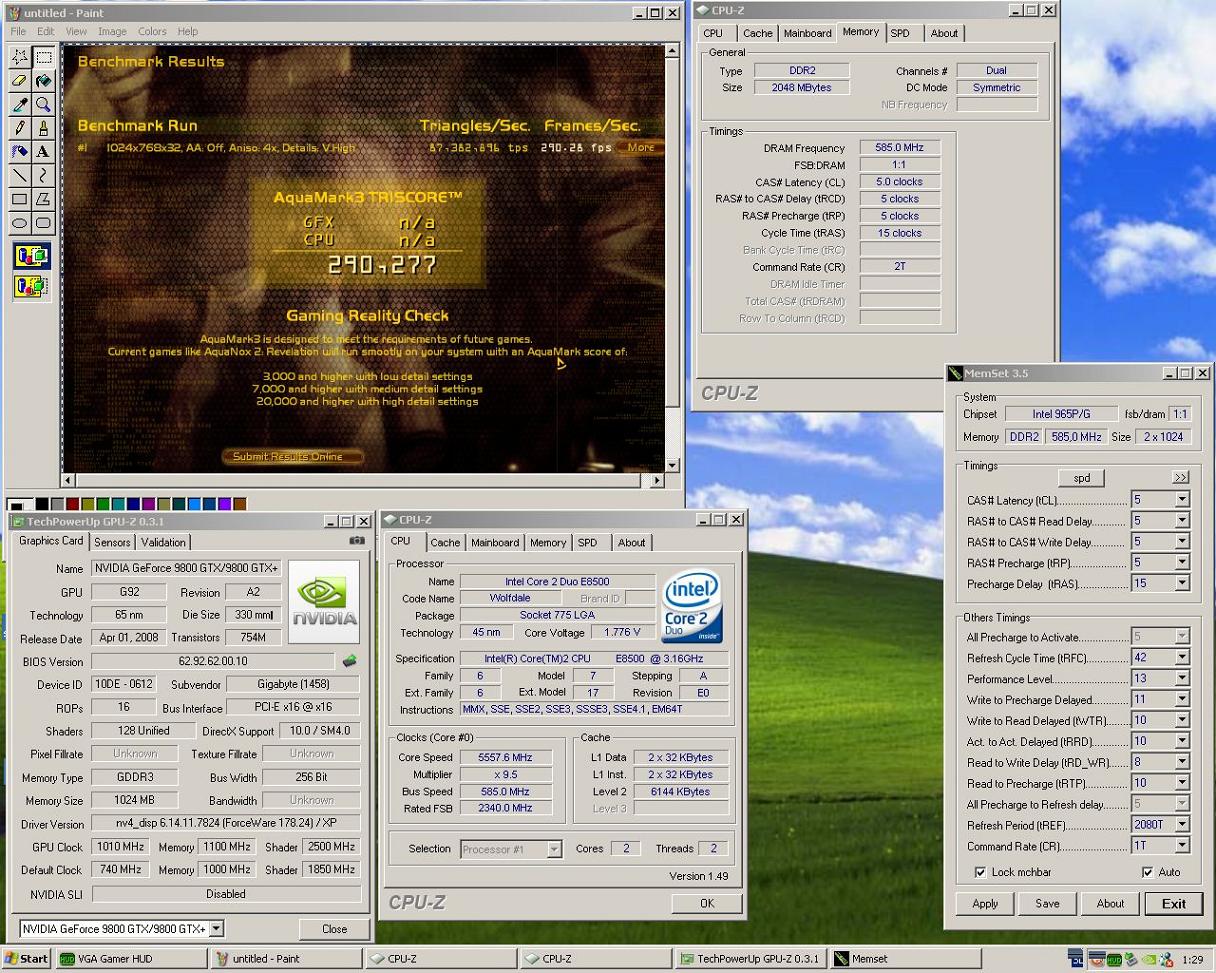Open the SPD tab in the top CPU-Z window
Image resolution: width=1216 pixels, height=973 pixels.
click(x=900, y=33)
